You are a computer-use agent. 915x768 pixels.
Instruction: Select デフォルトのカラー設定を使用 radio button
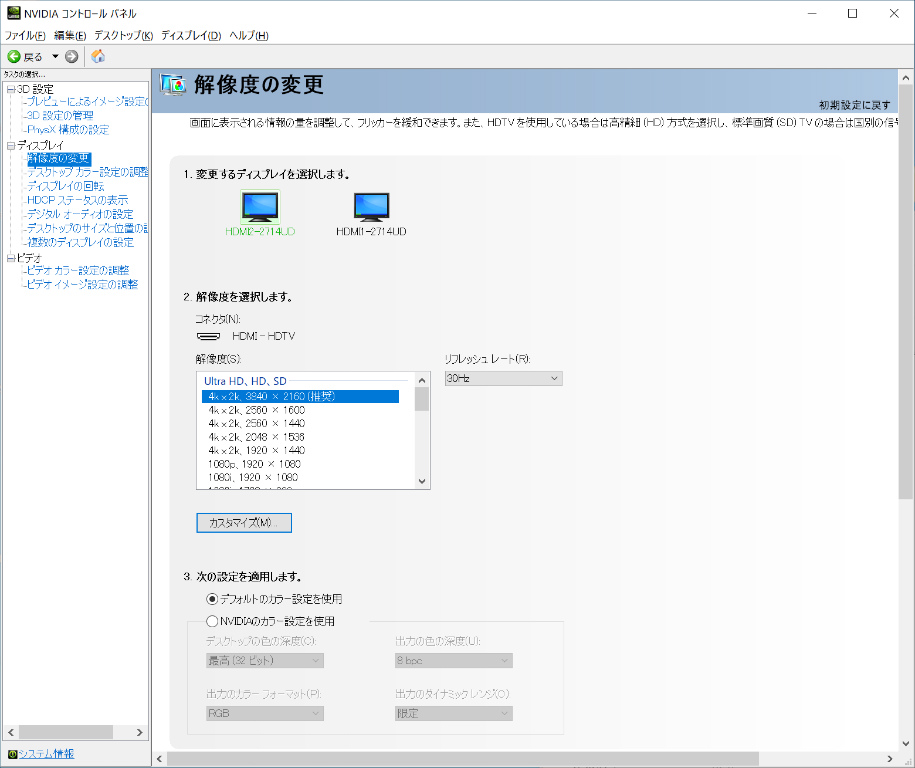click(x=212, y=599)
